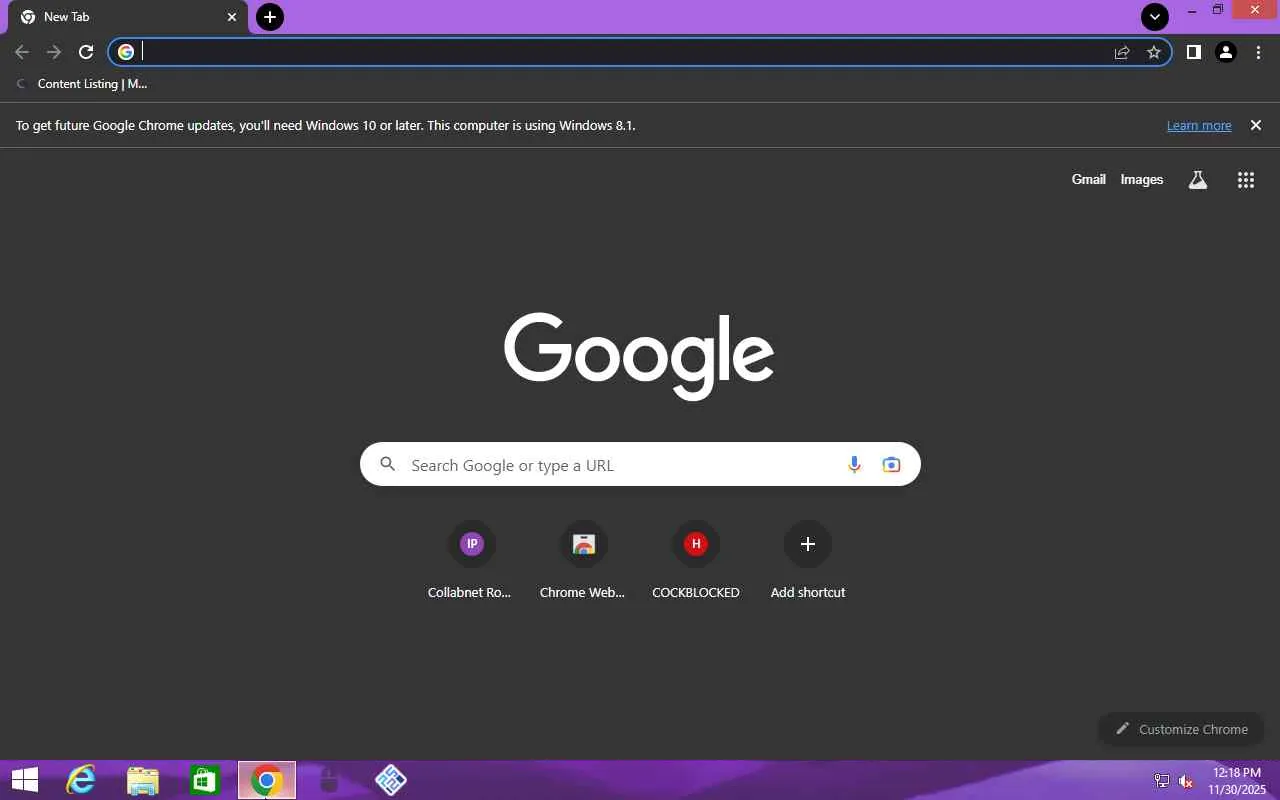Open the taskbar clock showing 12:18 PM
Image resolution: width=1280 pixels, height=800 pixels.
(1236, 781)
